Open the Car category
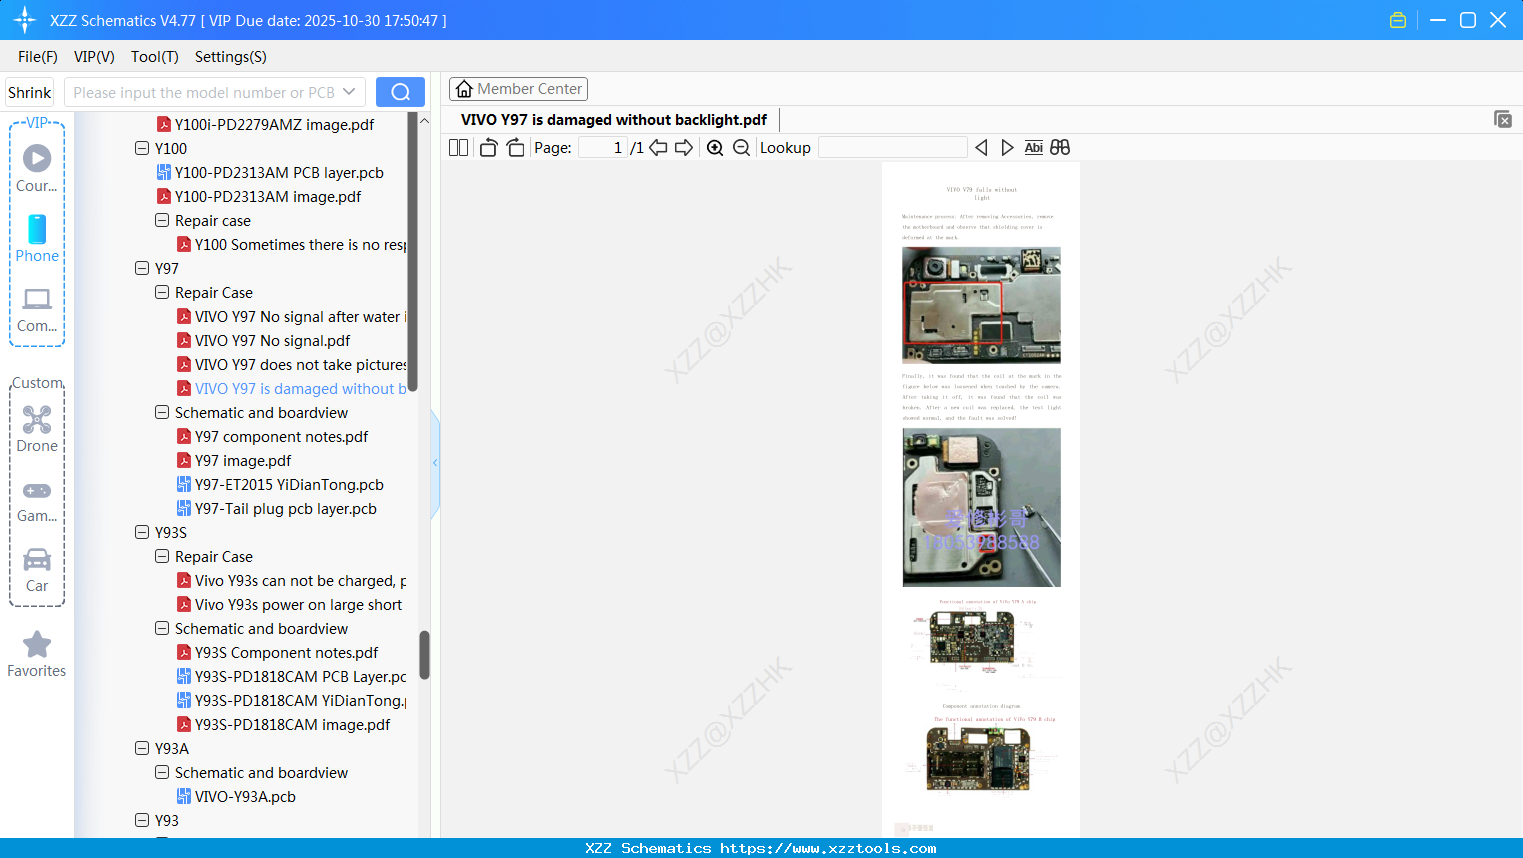The image size is (1523, 858). click(x=37, y=569)
